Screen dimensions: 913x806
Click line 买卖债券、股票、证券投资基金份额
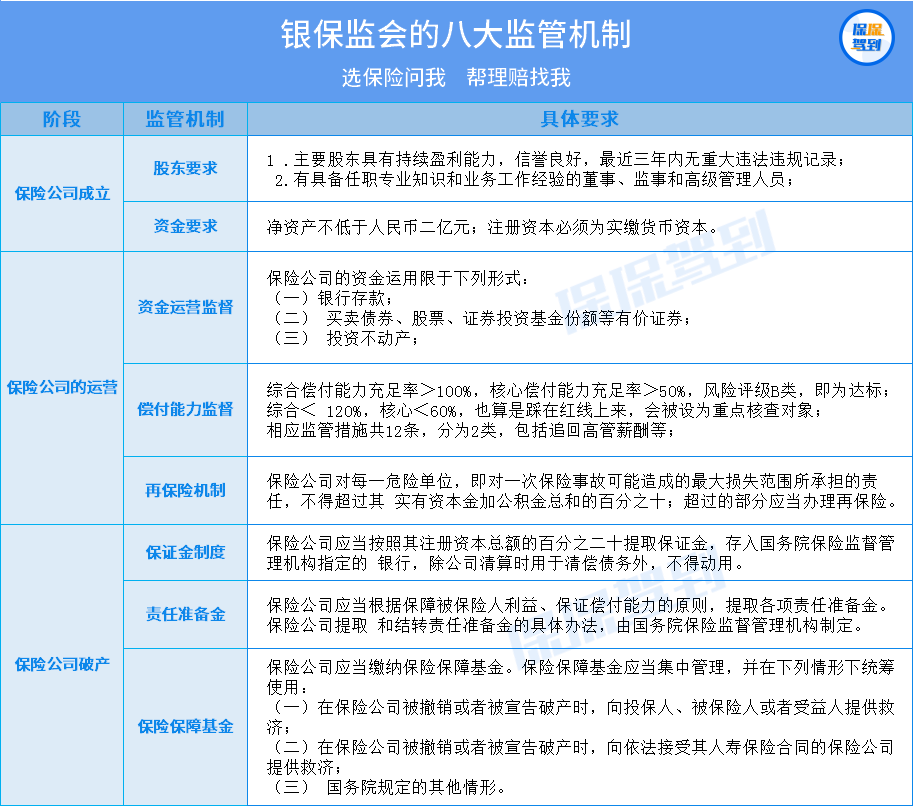[480, 319]
